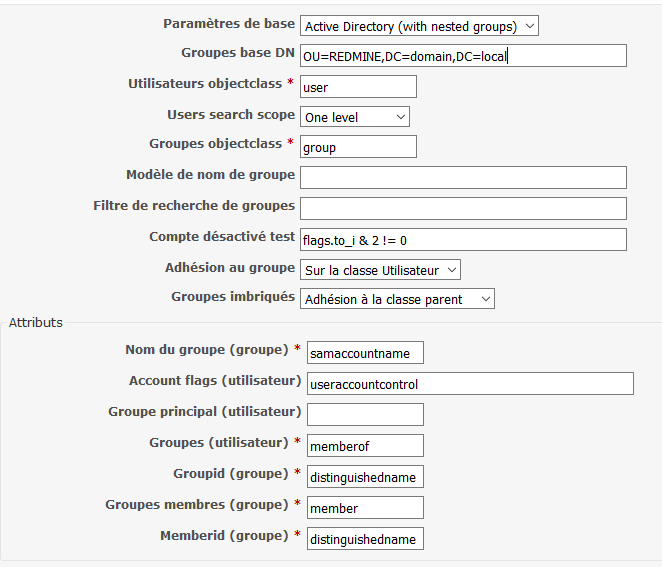662x567 pixels.
Task: Select the Groupes membres (groupe) field
Action: pyautogui.click(x=365, y=507)
